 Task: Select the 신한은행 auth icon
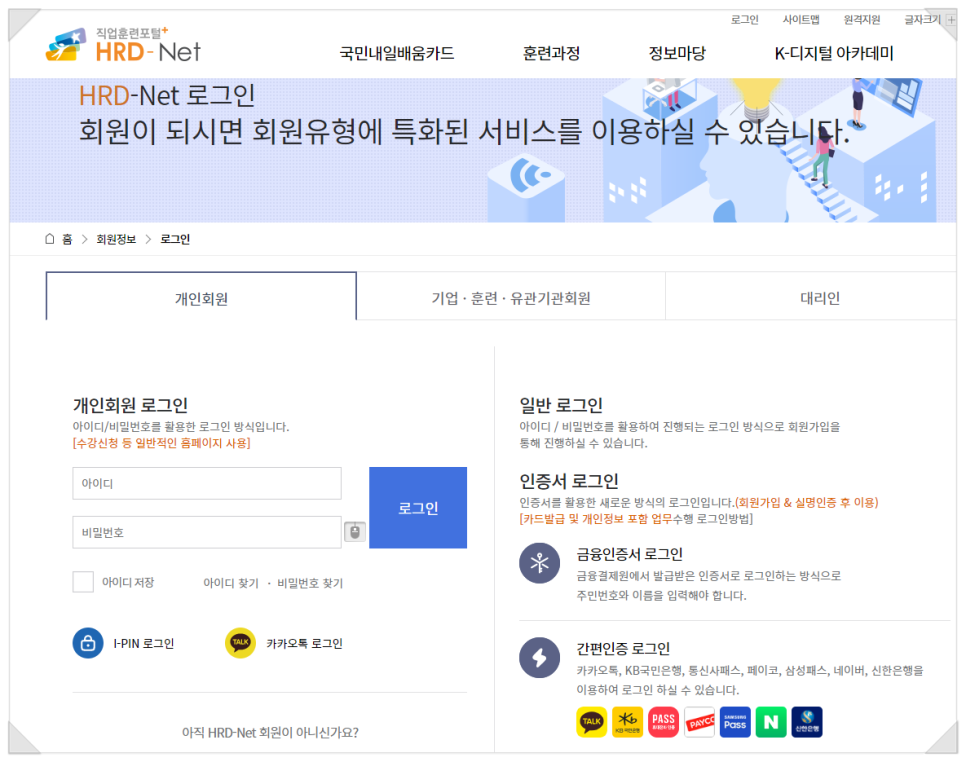point(807,722)
